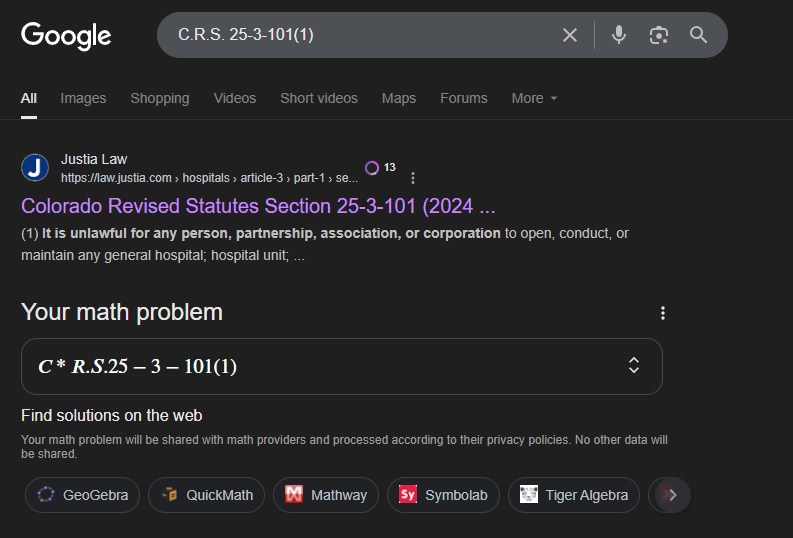793x538 pixels.
Task: Select the Mathway solver button
Action: pos(326,495)
